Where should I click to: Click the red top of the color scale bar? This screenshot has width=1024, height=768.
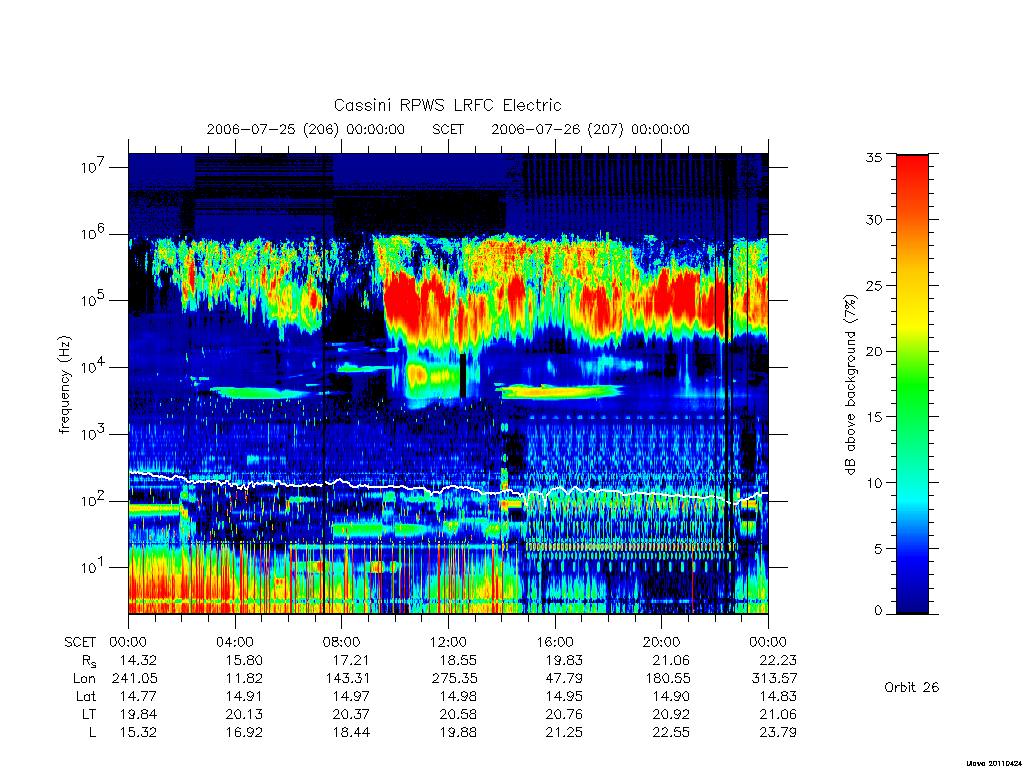pos(912,165)
